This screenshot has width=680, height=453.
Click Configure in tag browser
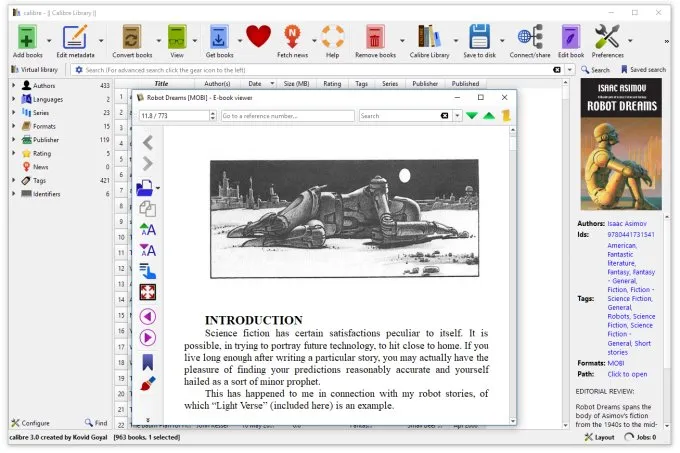30,423
